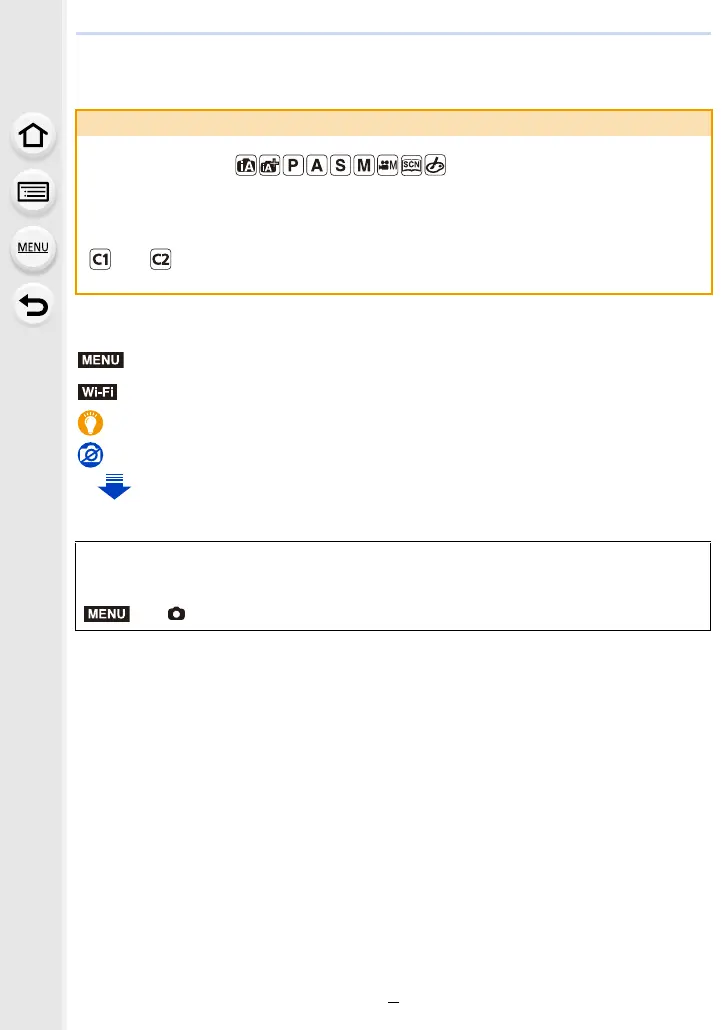Click the black MENU label in legend
724x1030 pixels.
click(x=101, y=360)
